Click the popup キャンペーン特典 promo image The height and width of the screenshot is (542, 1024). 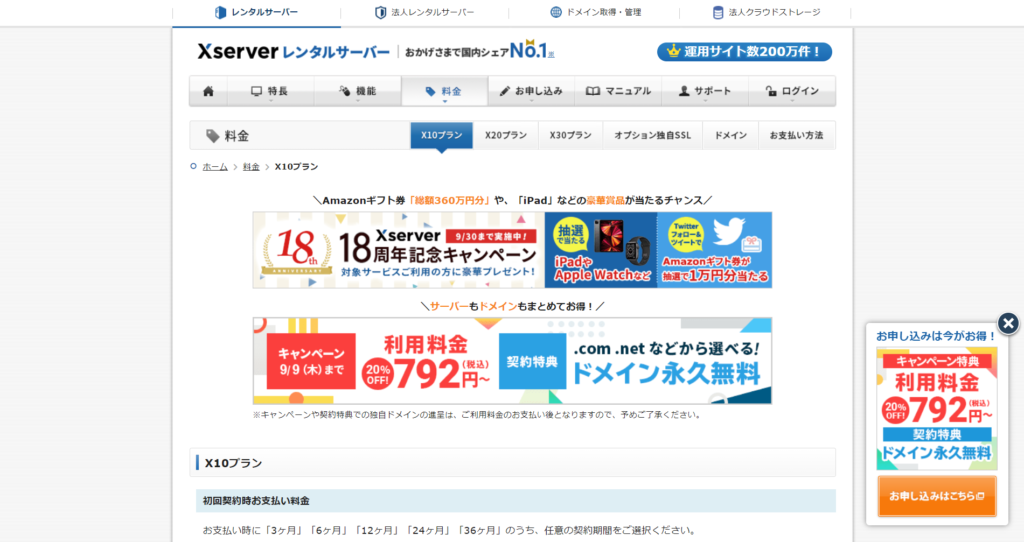coord(936,408)
